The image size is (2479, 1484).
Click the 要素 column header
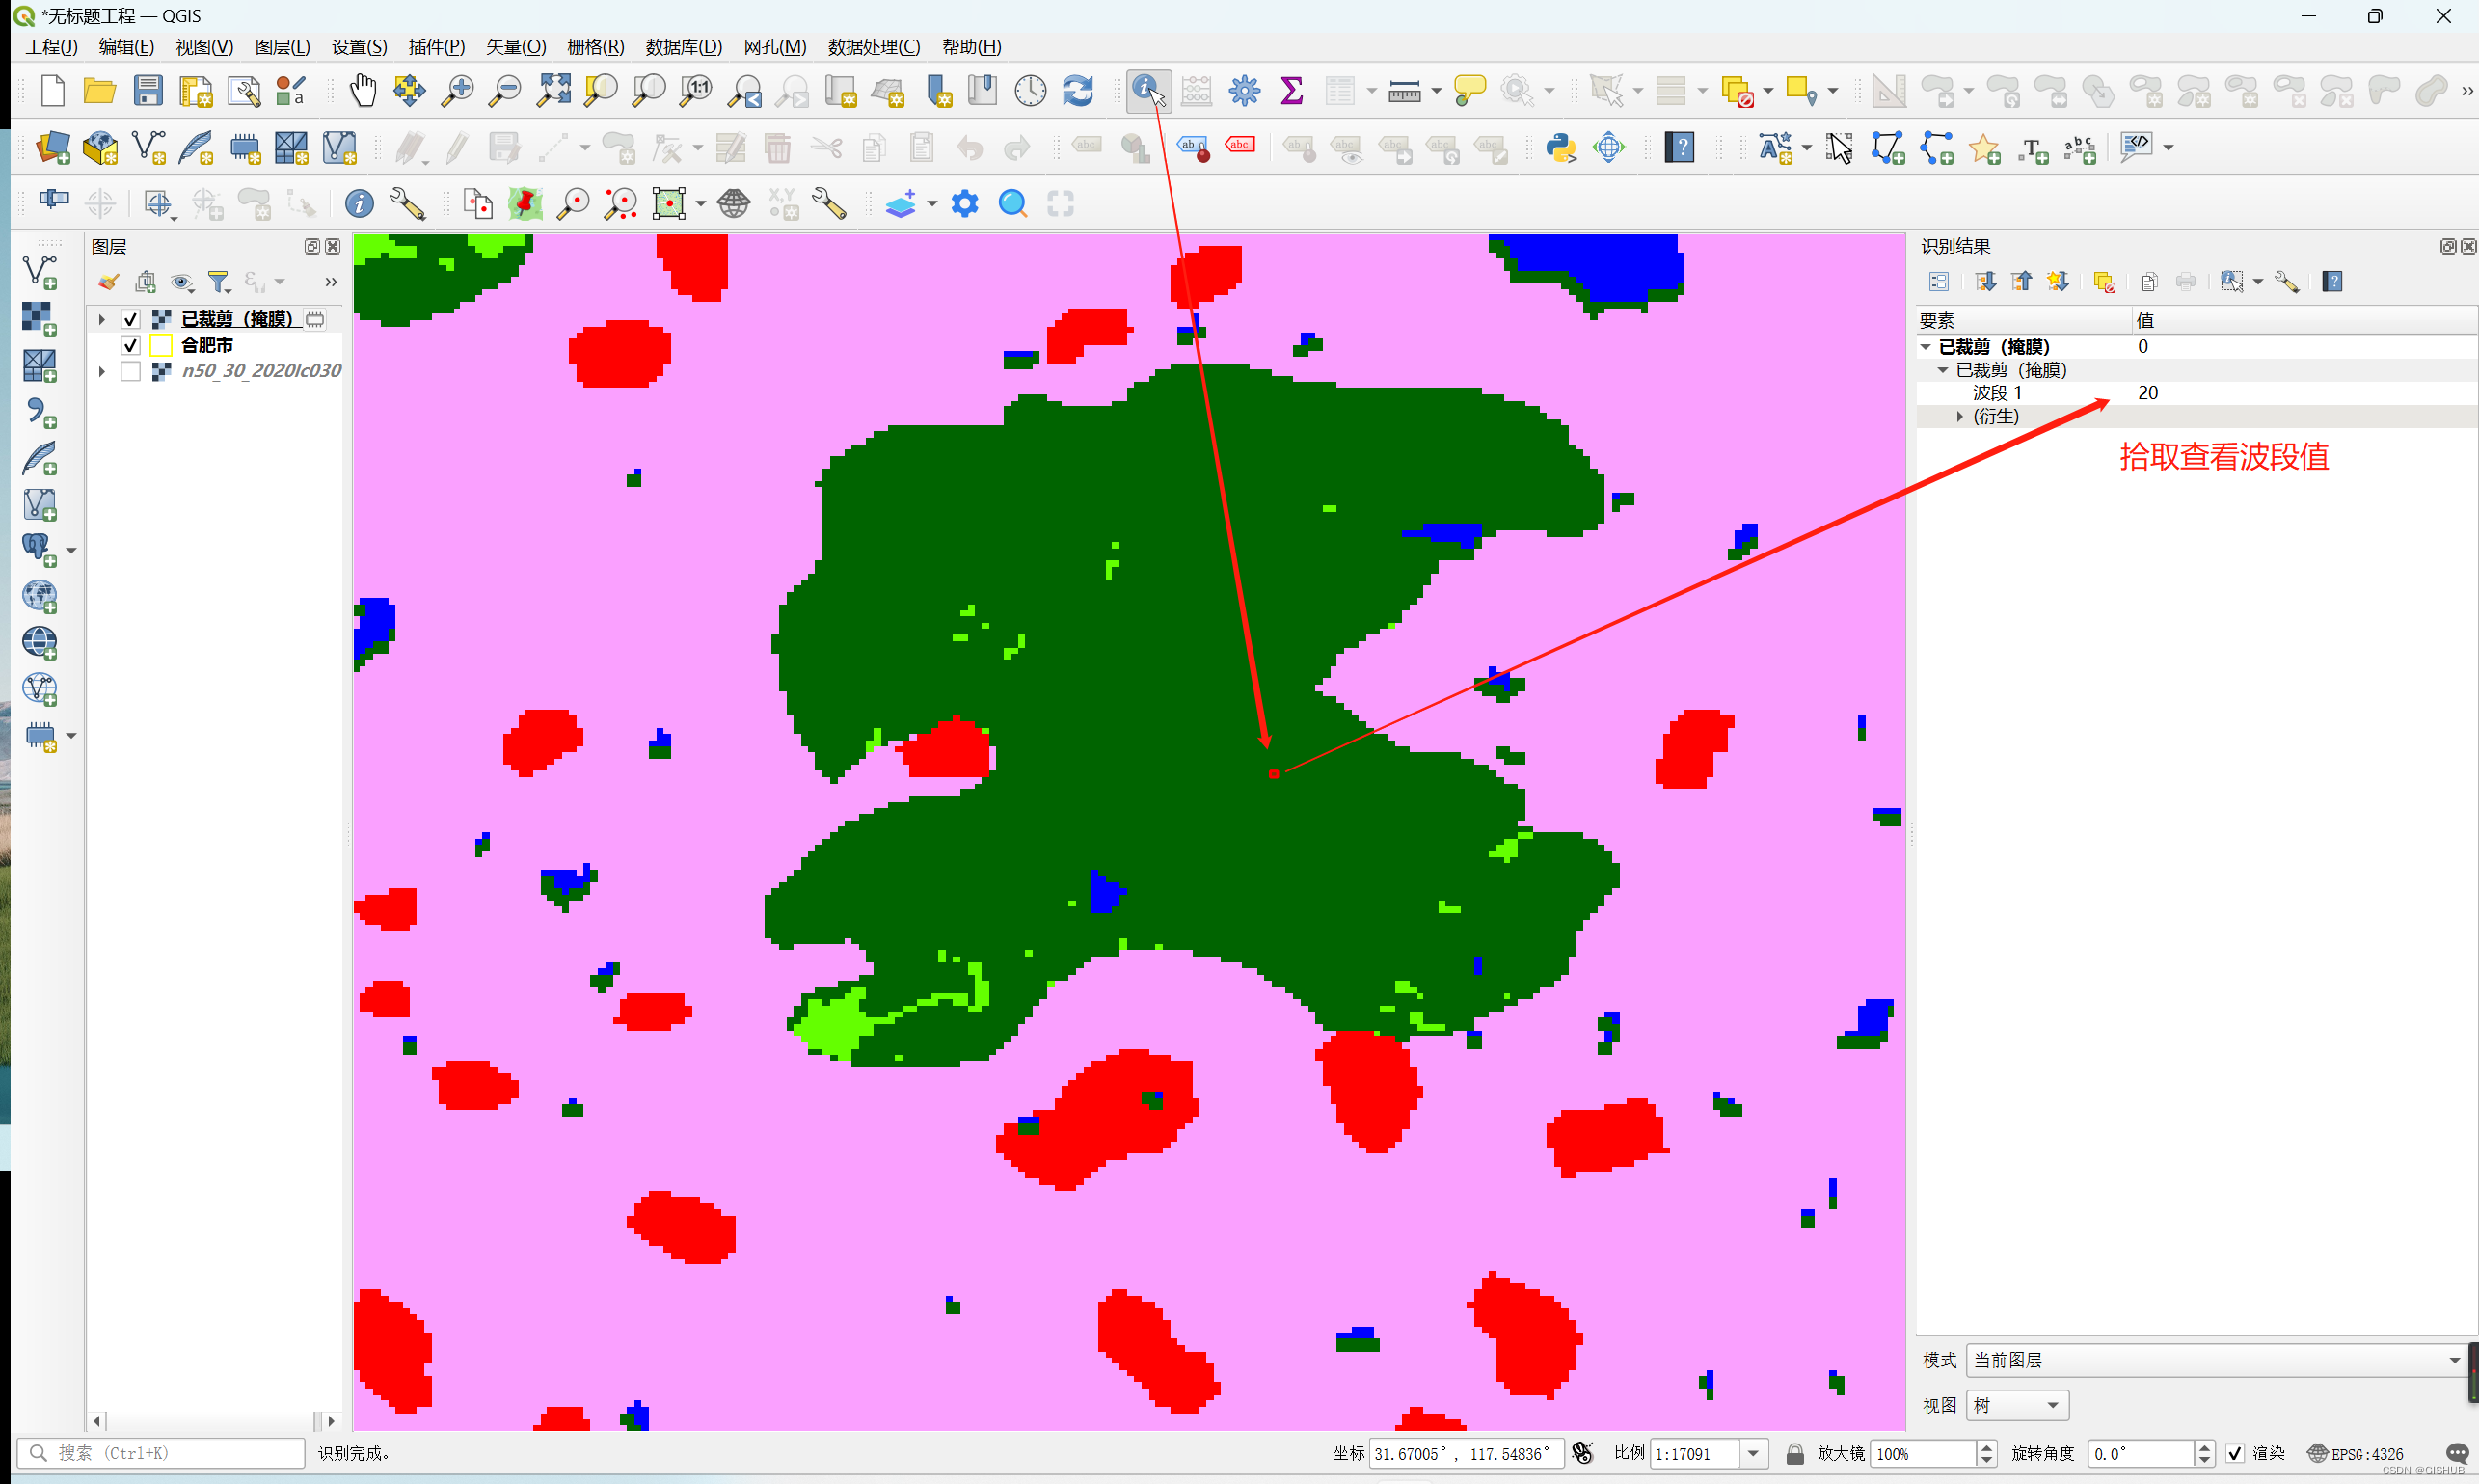[2022, 321]
